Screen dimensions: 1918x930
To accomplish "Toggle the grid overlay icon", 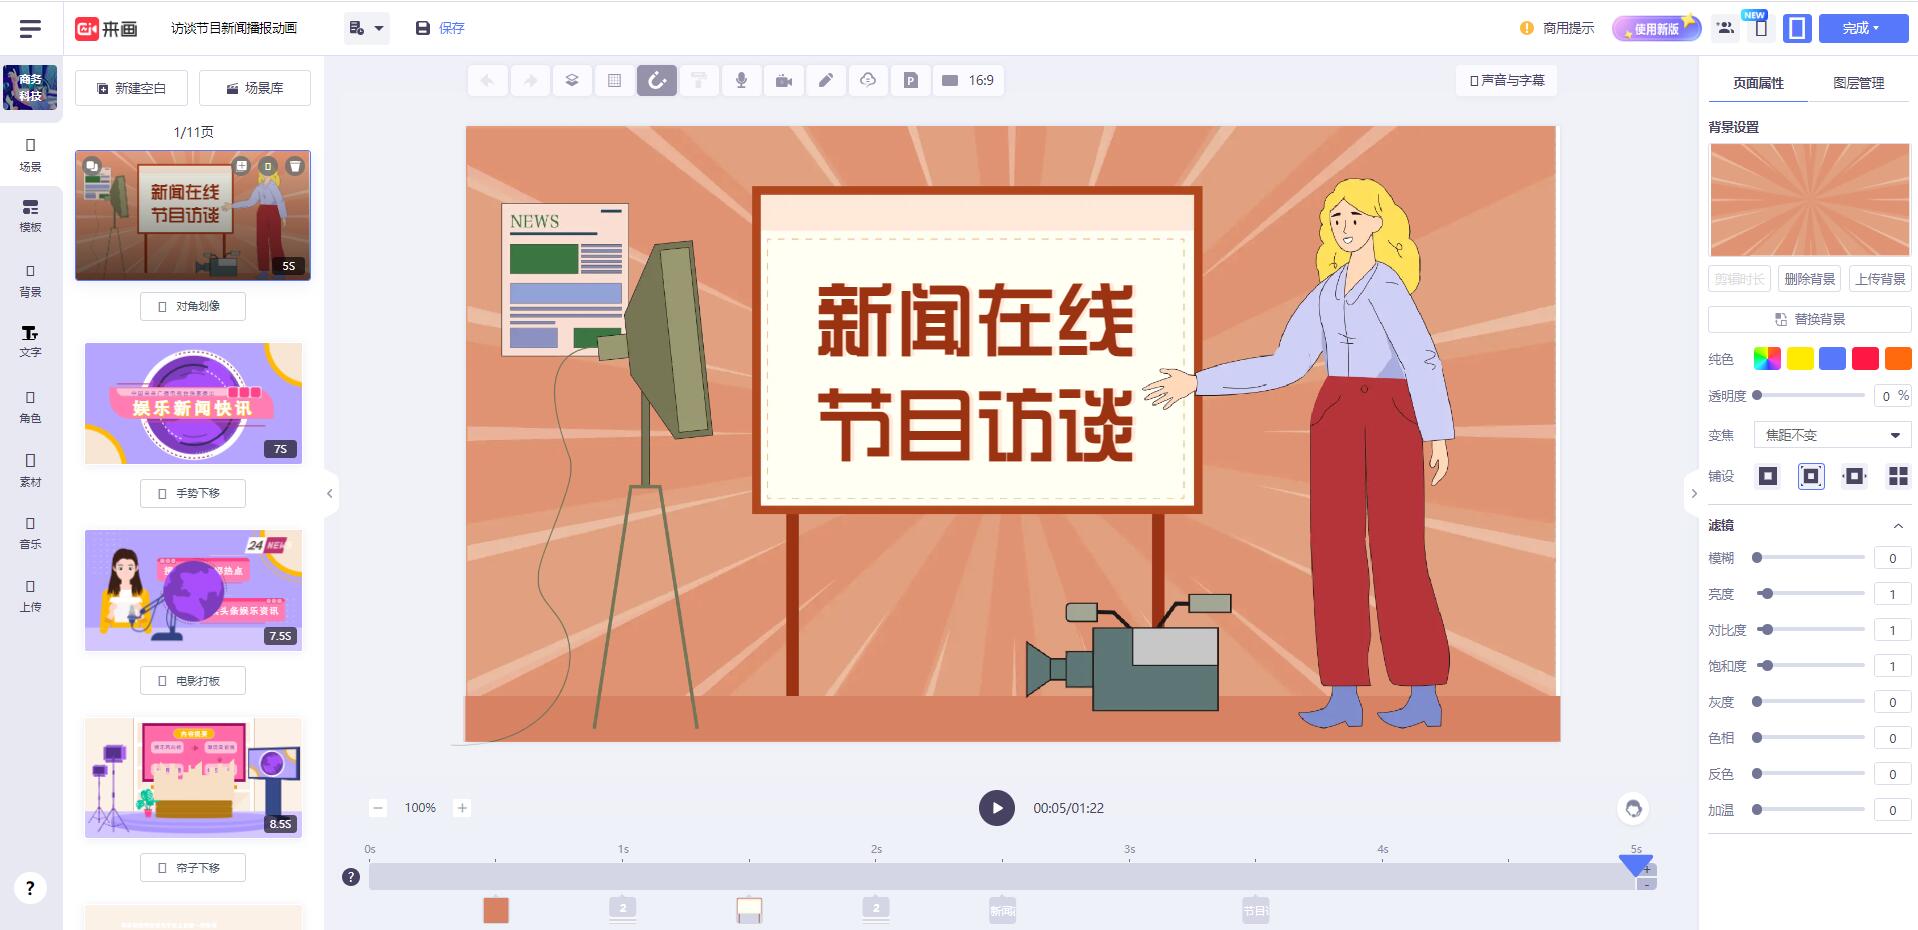I will pyautogui.click(x=615, y=80).
